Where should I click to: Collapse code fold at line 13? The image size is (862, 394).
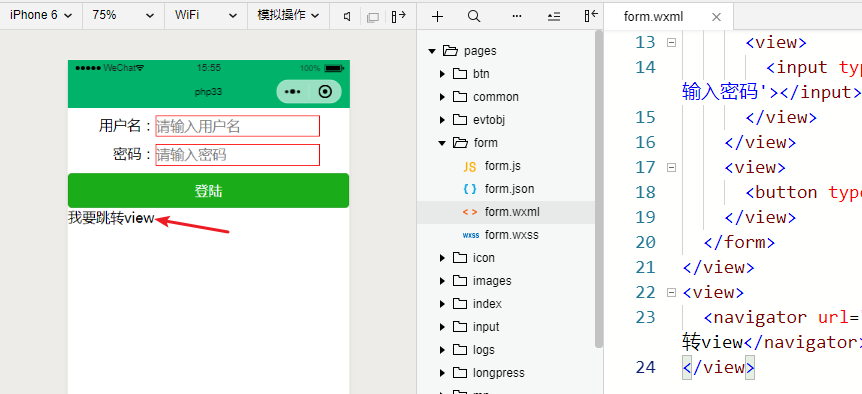671,42
